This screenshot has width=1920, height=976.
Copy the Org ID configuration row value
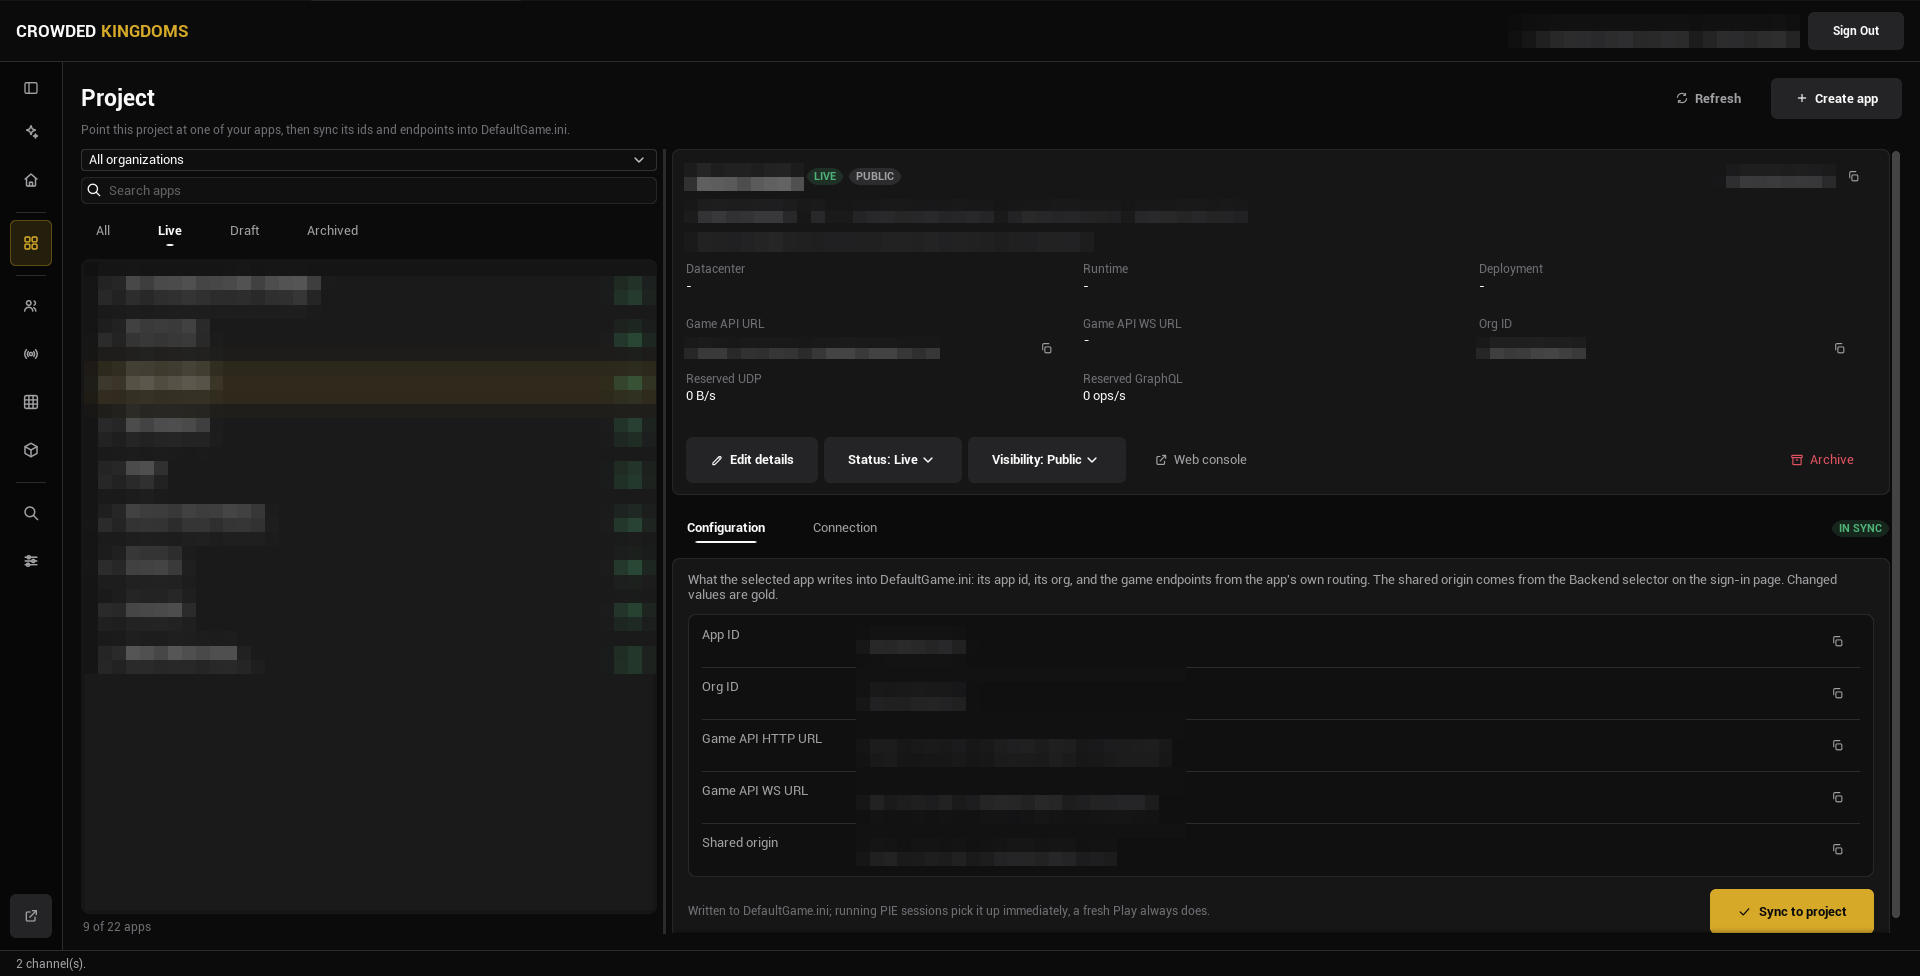click(1837, 693)
